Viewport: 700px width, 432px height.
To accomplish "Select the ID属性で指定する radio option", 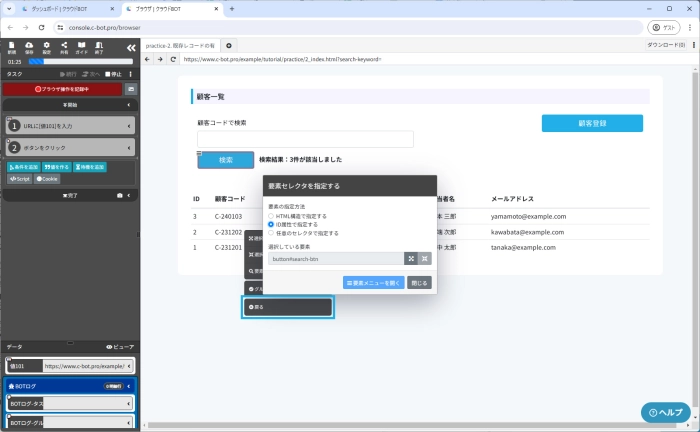I will pos(271,224).
